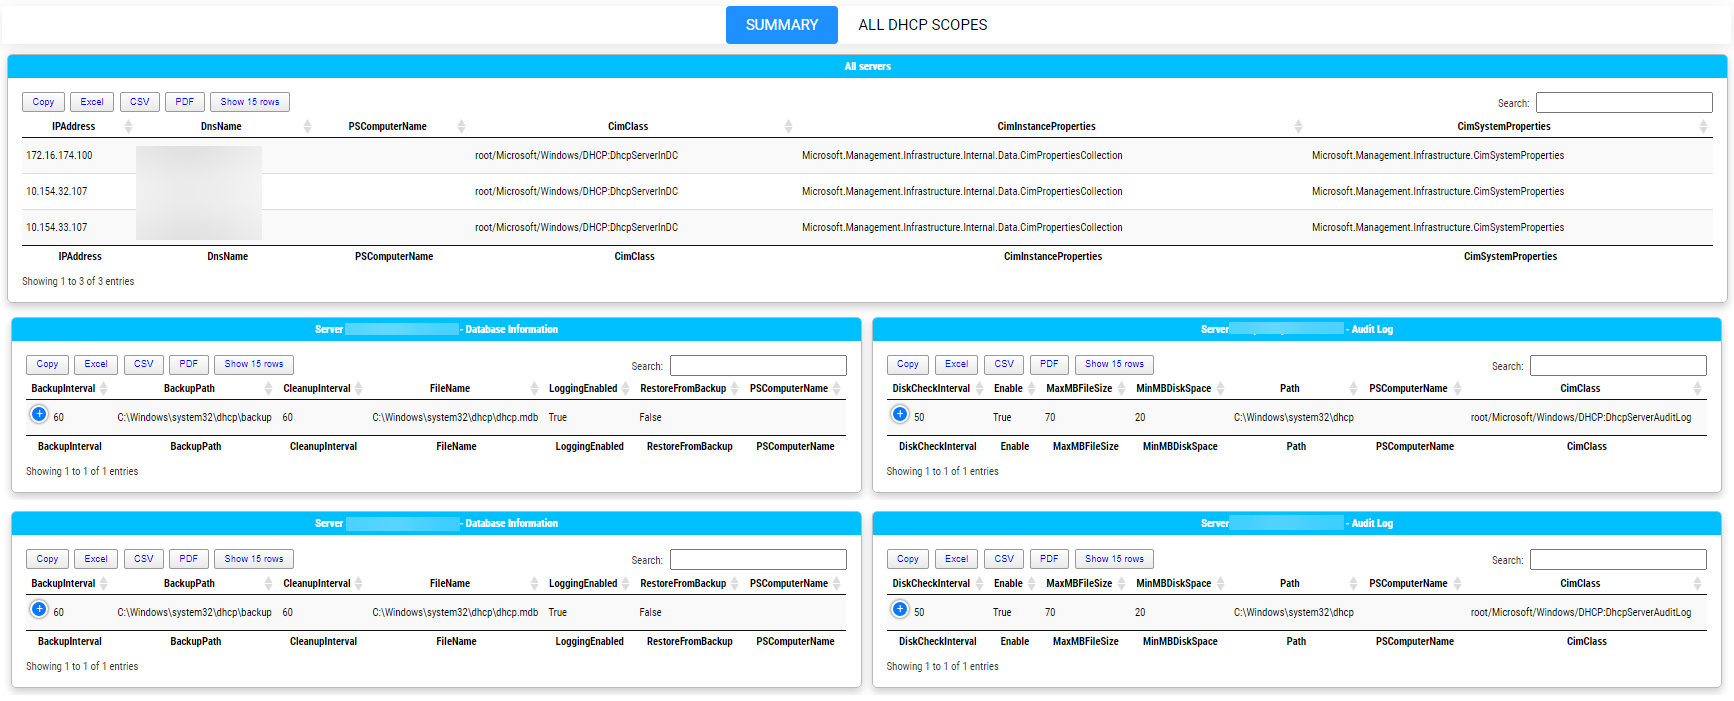The width and height of the screenshot is (1734, 701).
Task: Click sort arrows on CimClass in All servers
Action: (788, 127)
